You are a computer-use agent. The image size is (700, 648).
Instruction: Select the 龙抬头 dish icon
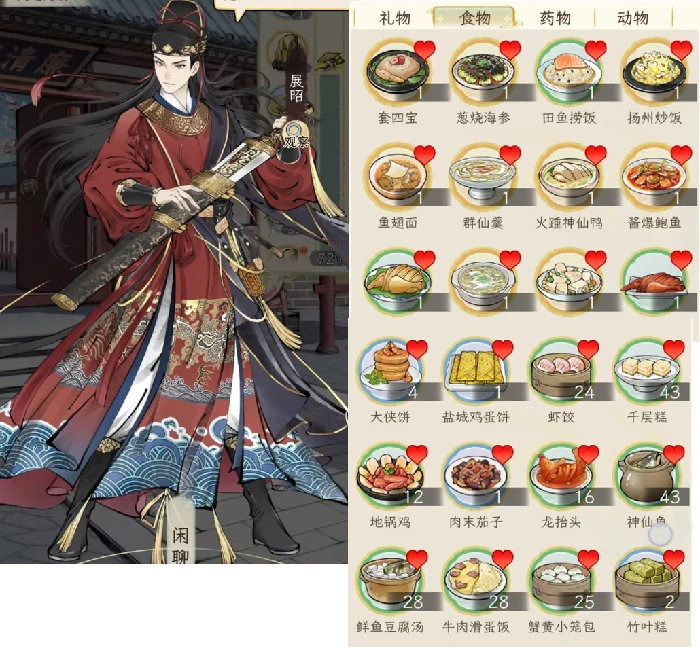click(562, 476)
